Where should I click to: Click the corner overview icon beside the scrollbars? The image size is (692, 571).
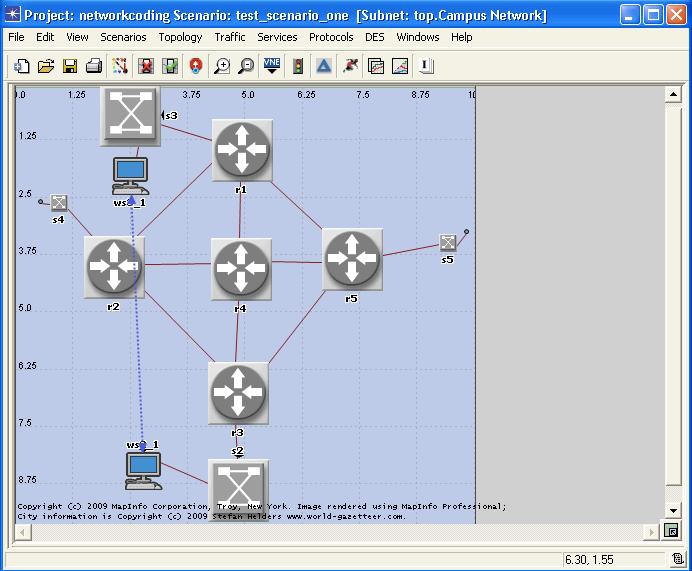pyautogui.click(x=671, y=531)
